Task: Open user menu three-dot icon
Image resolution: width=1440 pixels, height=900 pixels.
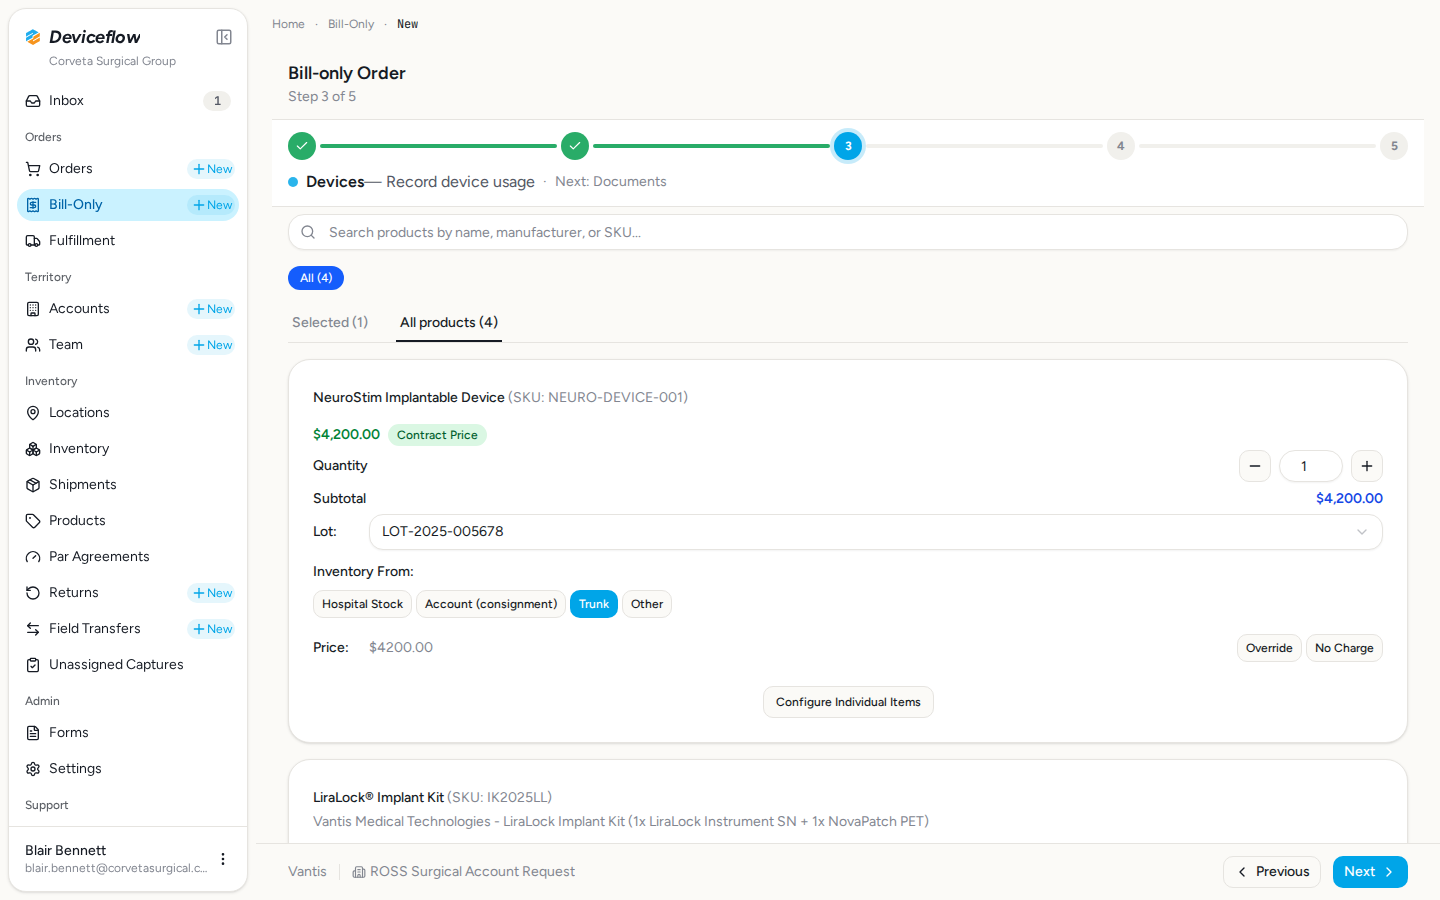Action: tap(223, 859)
